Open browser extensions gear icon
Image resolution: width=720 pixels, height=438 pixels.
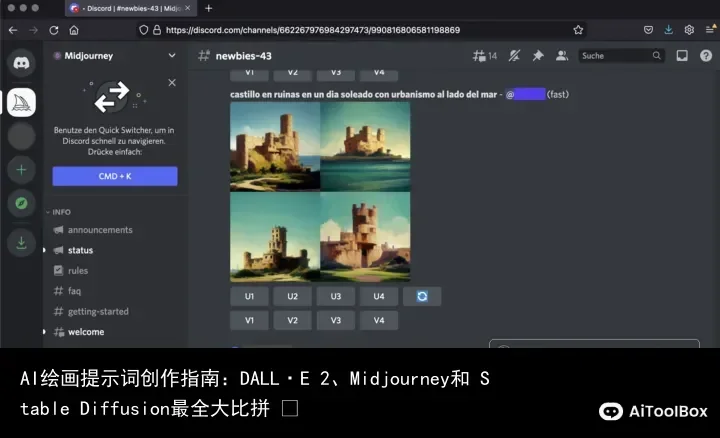(x=689, y=30)
